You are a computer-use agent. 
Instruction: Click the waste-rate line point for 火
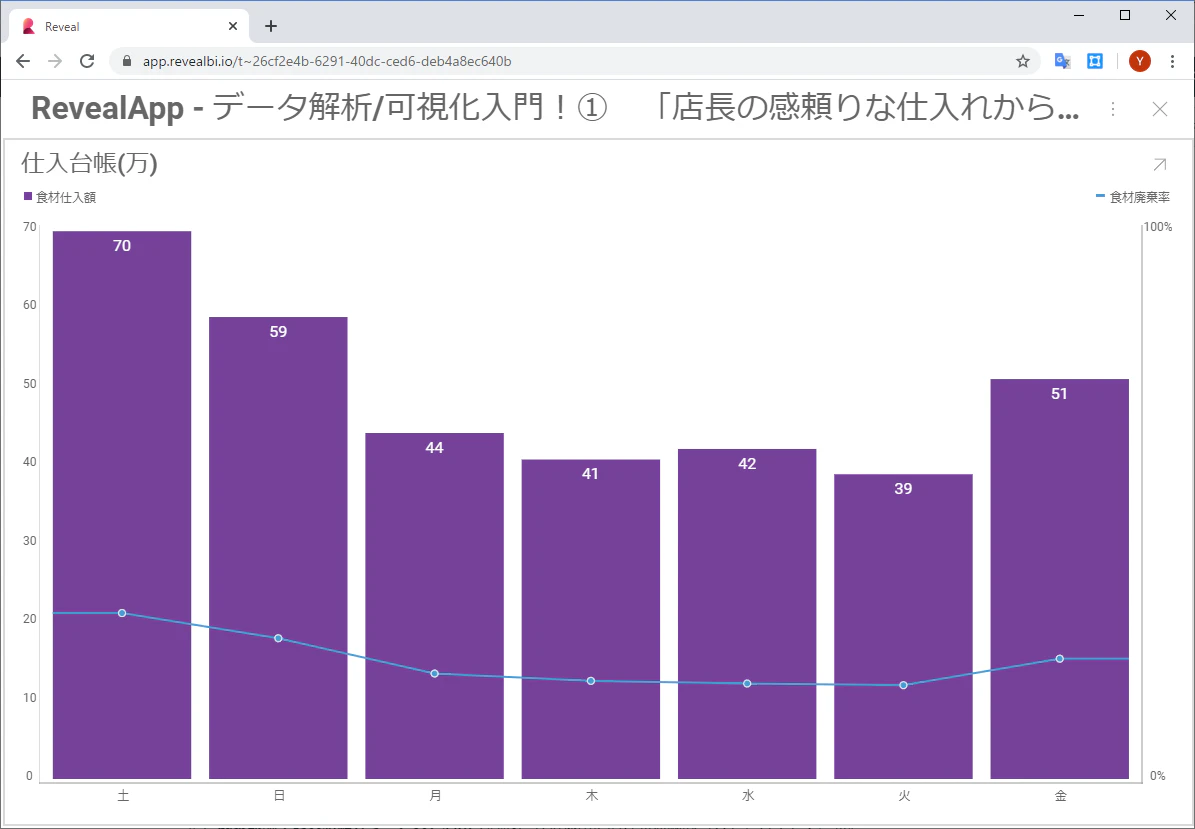click(x=903, y=685)
